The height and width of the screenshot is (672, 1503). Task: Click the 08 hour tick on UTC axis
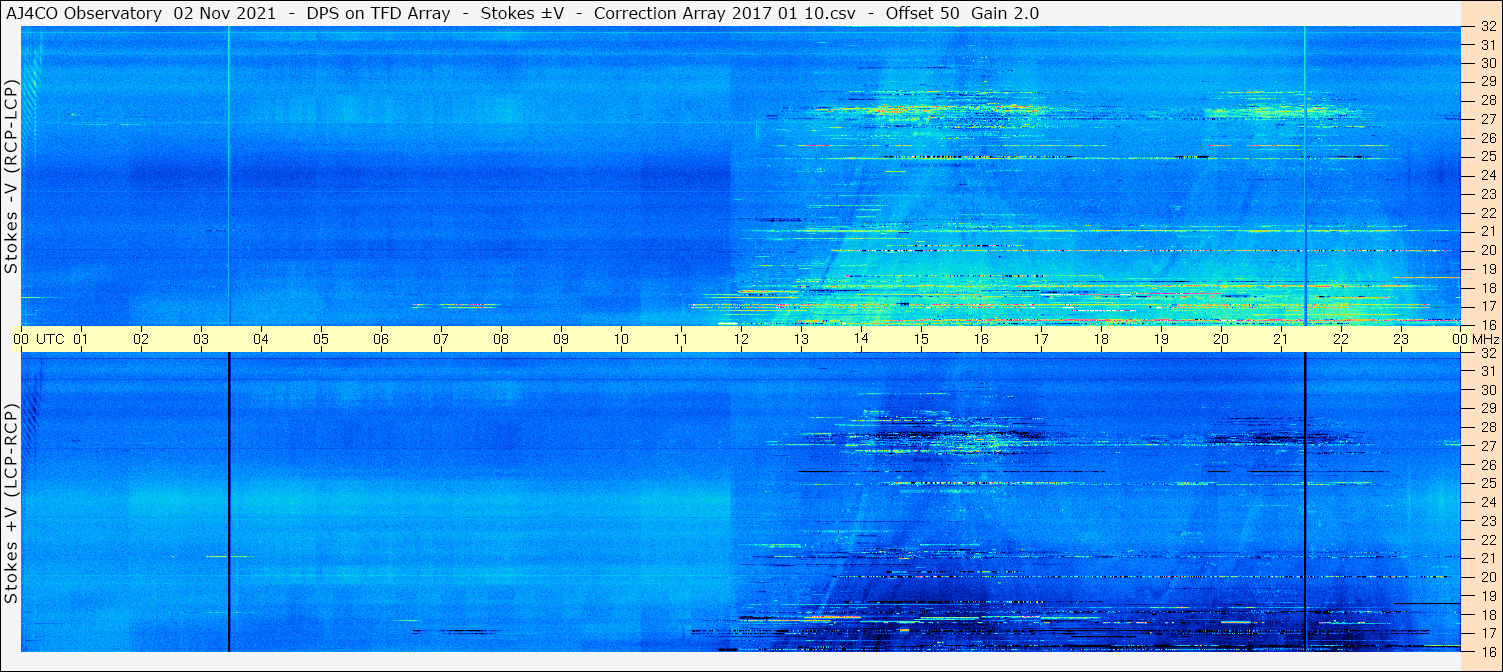(501, 339)
